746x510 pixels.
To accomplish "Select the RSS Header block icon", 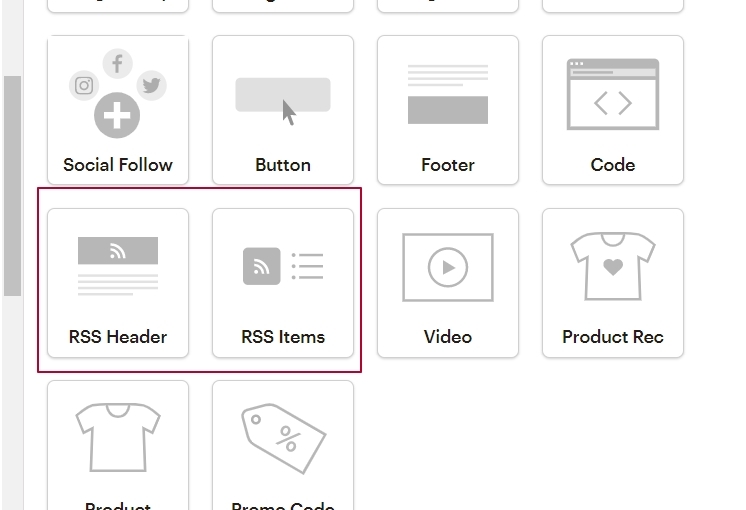I will [x=118, y=266].
